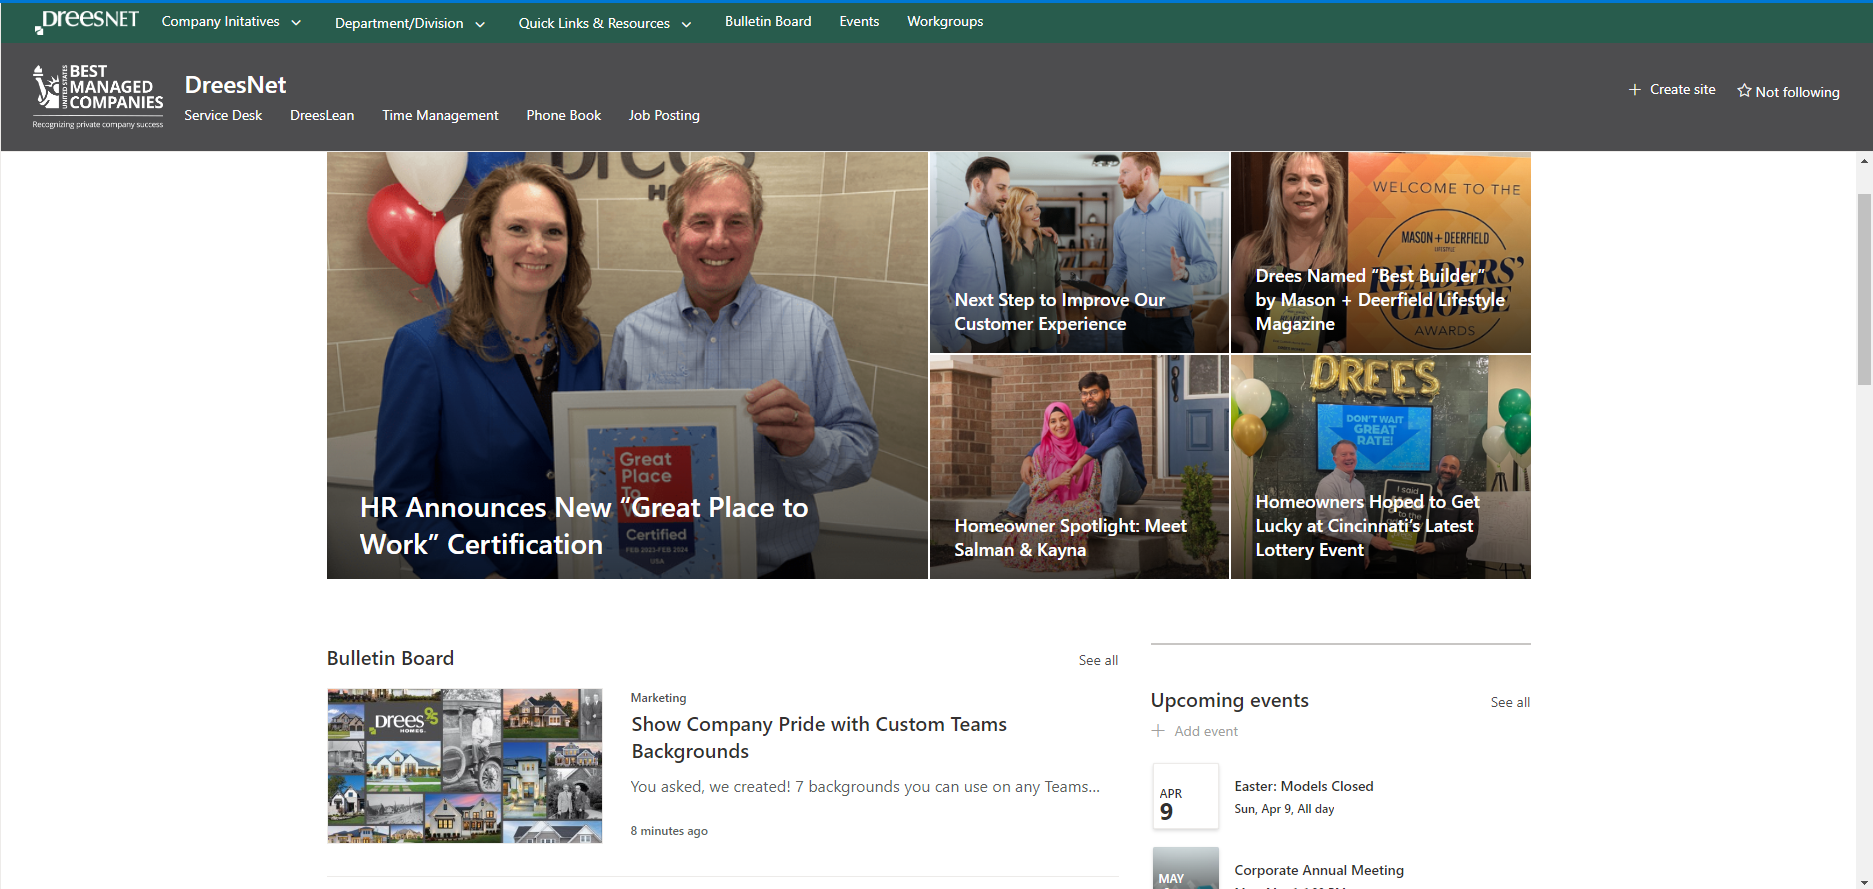Click the Upcoming events heading
Screen dimensions: 1873x889
coord(1229,700)
